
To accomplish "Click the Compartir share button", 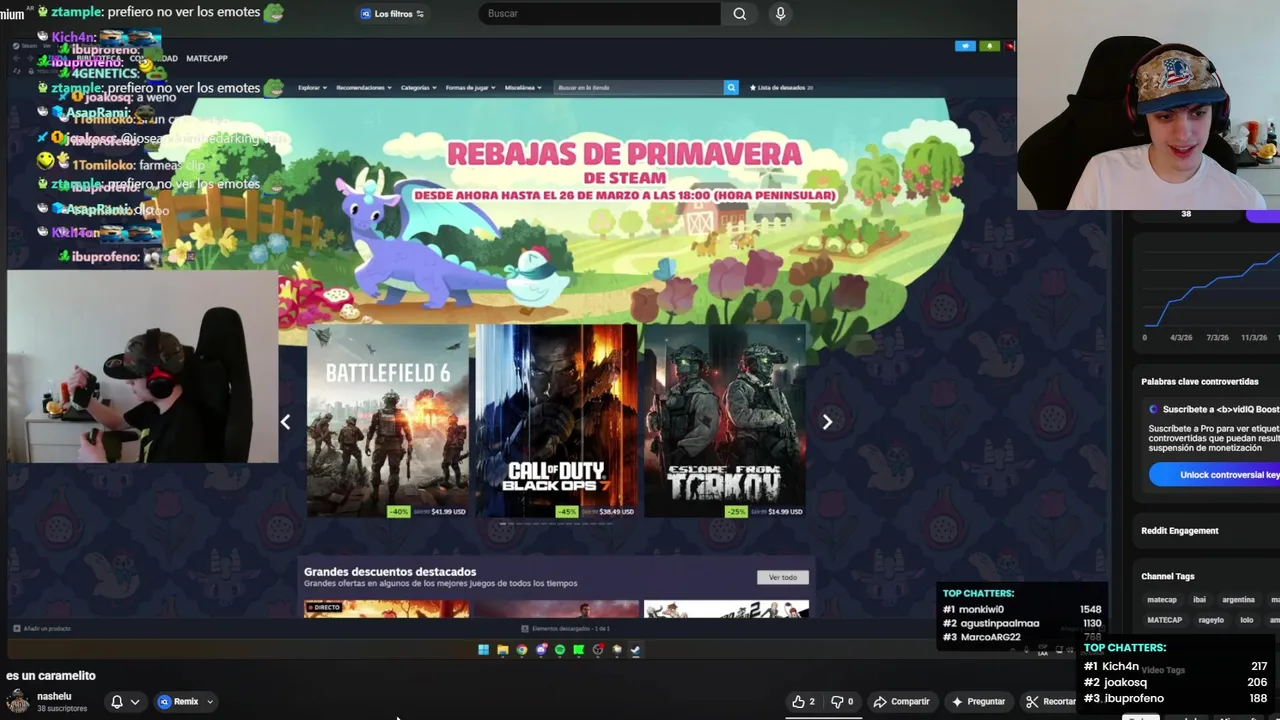I will [901, 702].
